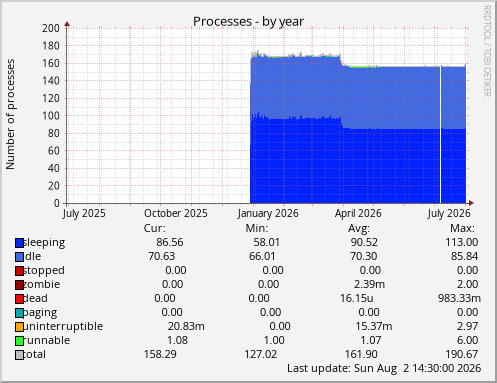Click the 'sleeping' legend label

coord(44,243)
